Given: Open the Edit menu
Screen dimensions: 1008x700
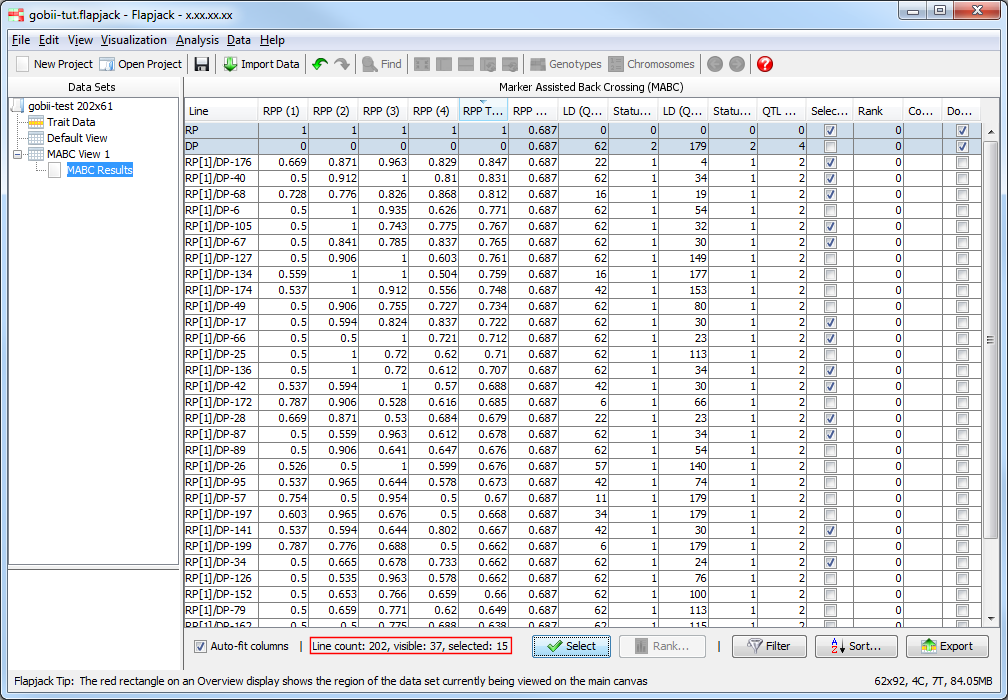Looking at the screenshot, I should pyautogui.click(x=49, y=40).
